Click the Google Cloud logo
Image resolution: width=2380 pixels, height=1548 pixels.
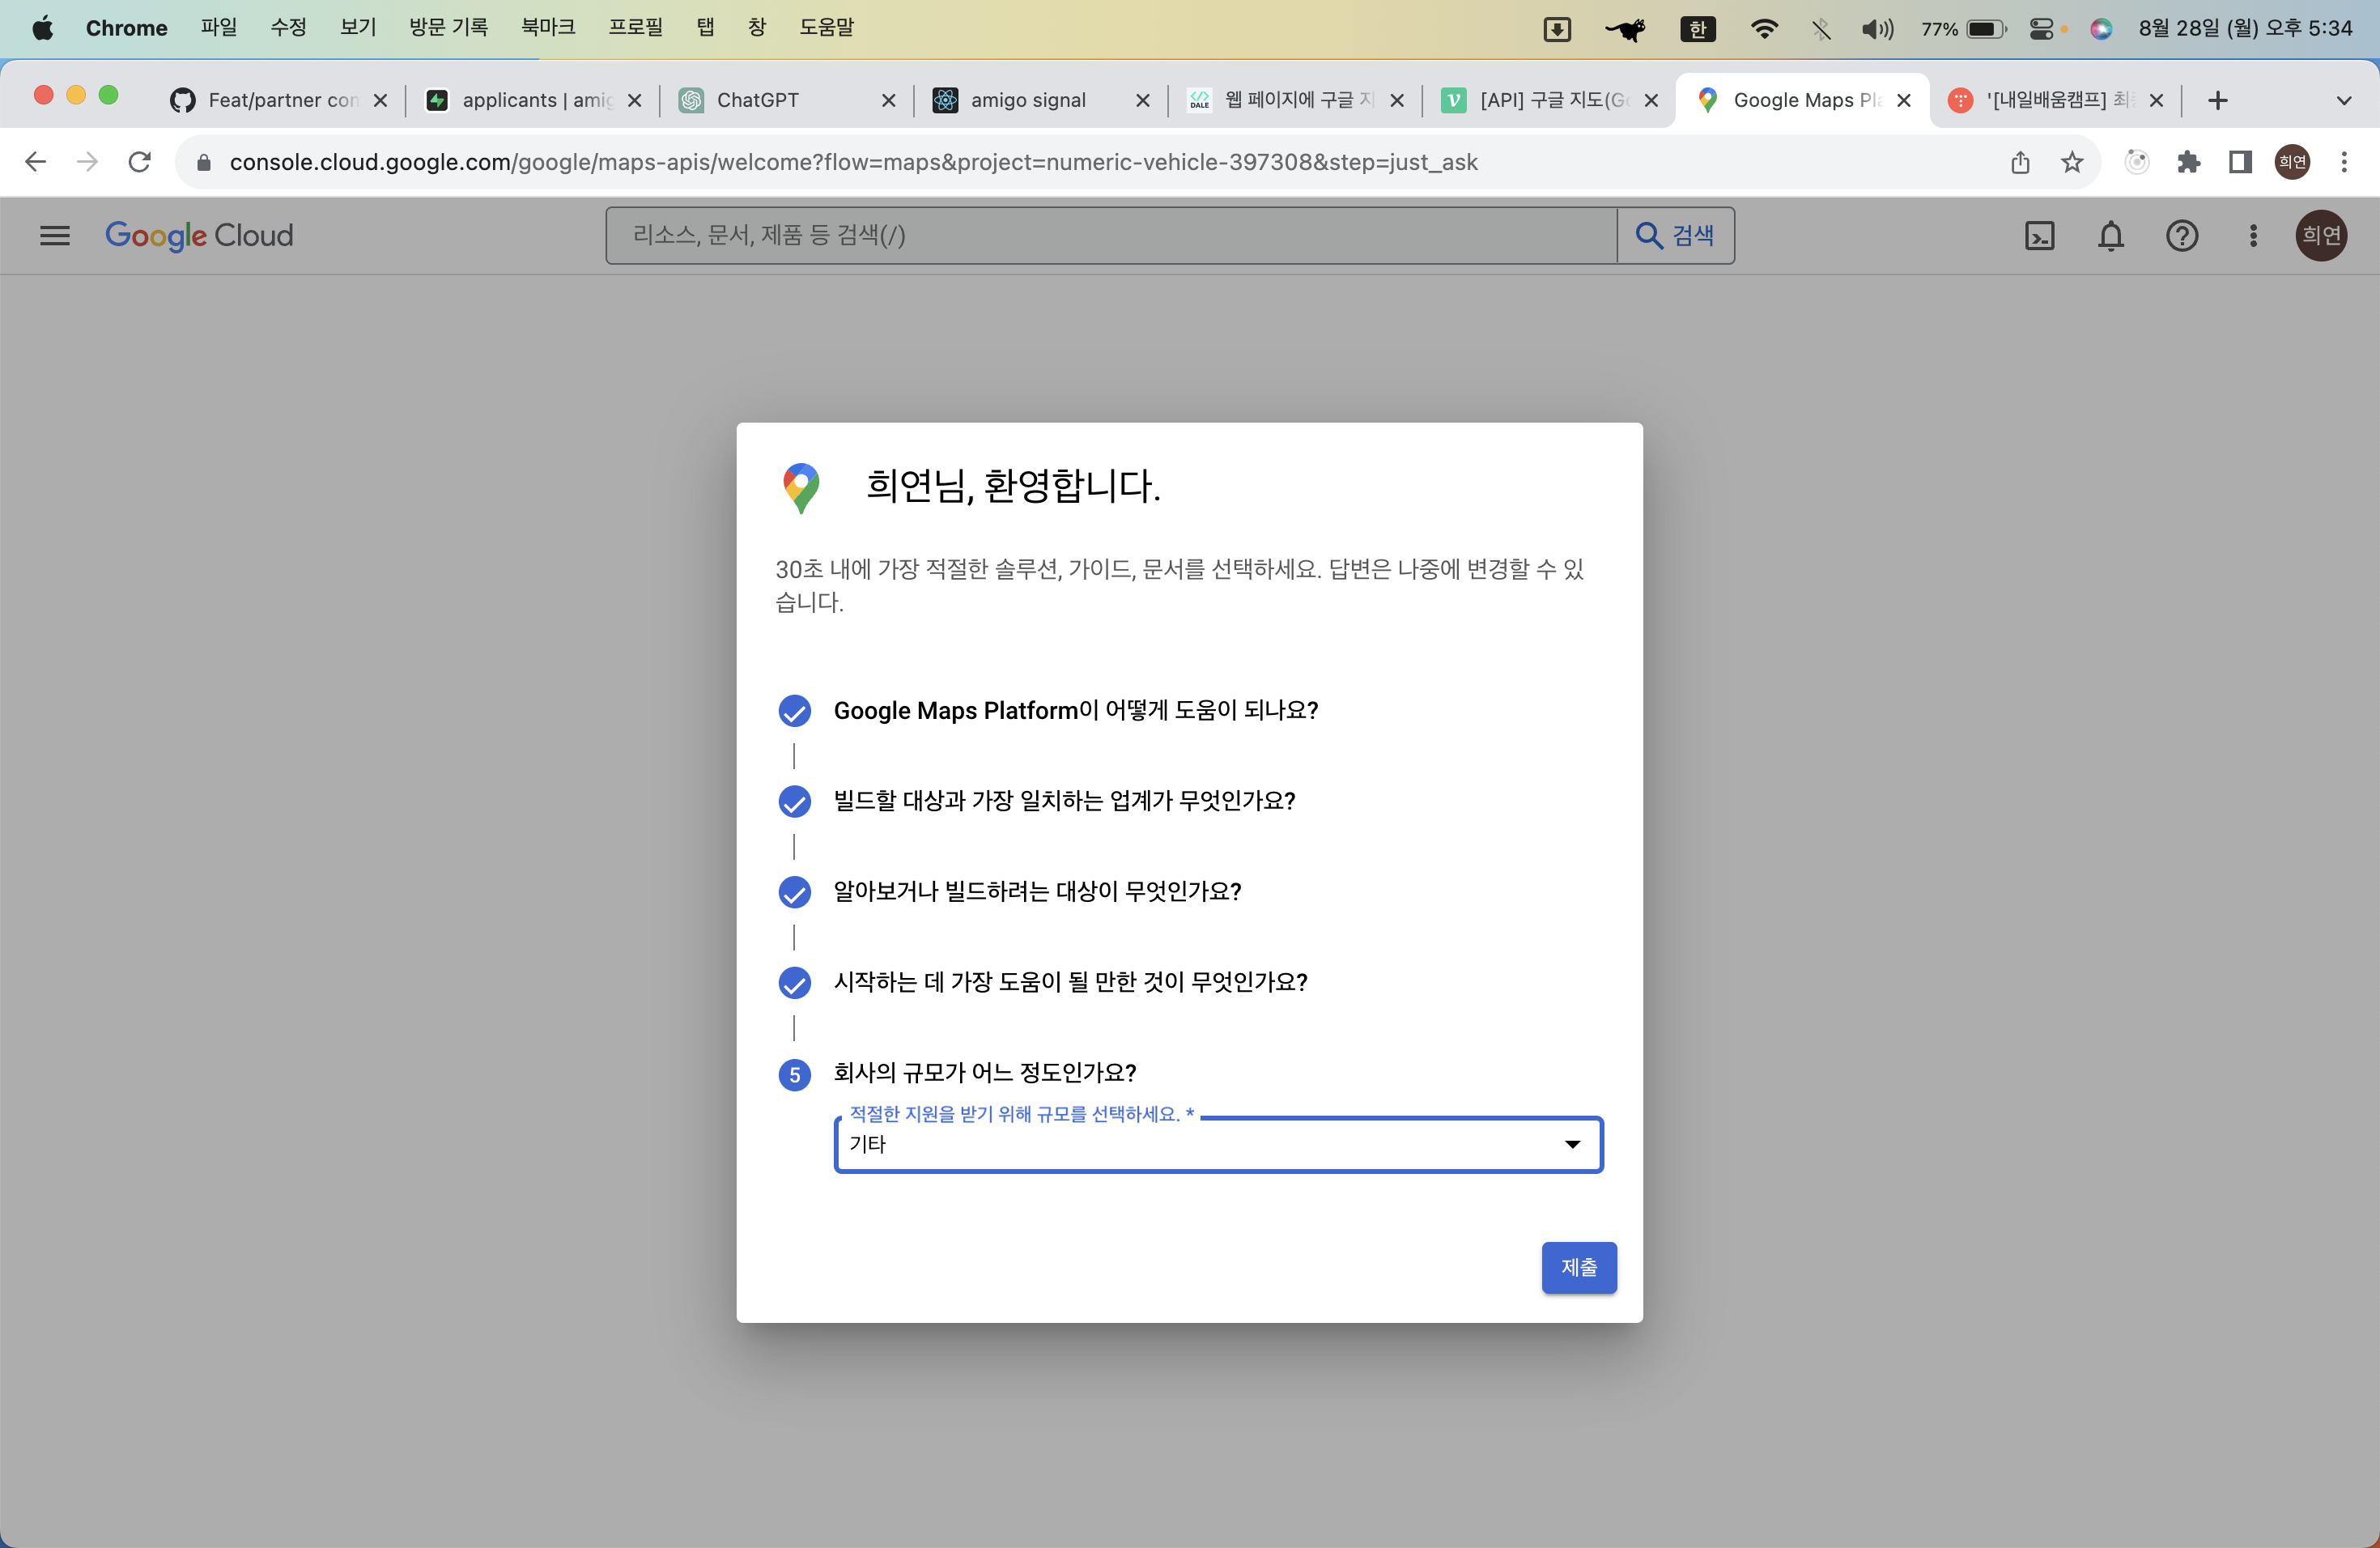pyautogui.click(x=199, y=235)
